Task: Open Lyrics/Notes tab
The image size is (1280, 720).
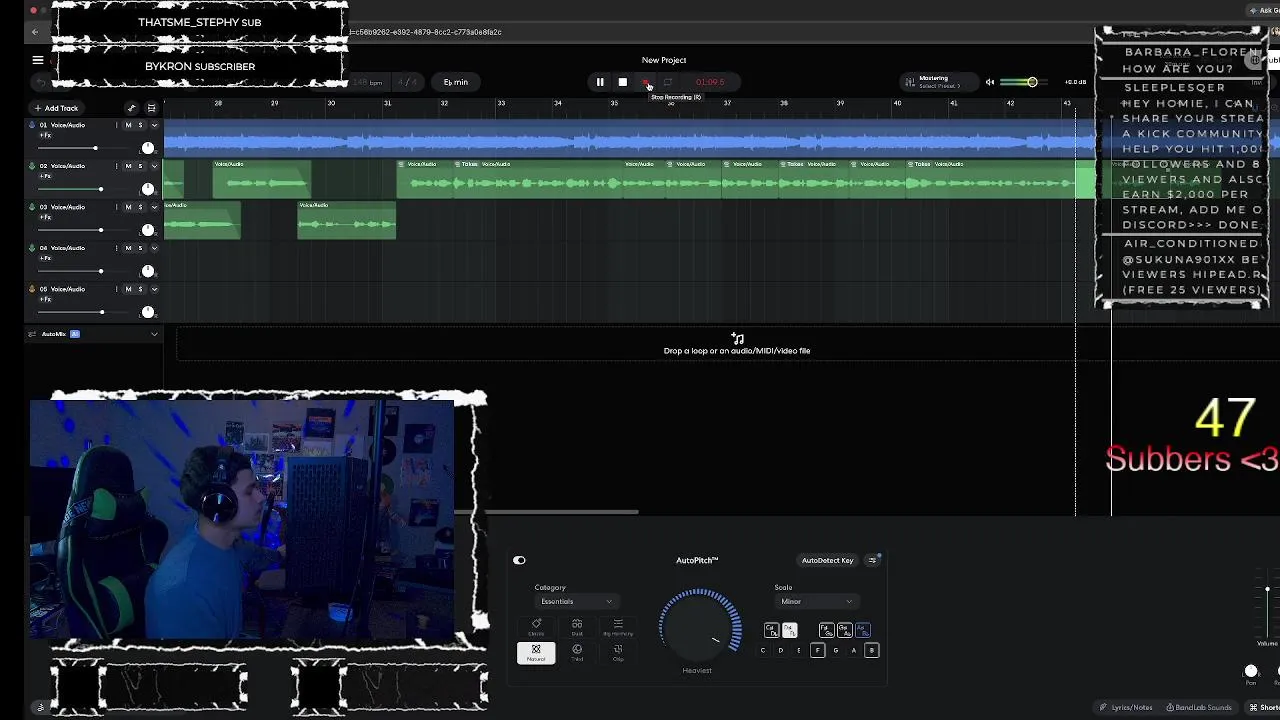Action: (1126, 707)
